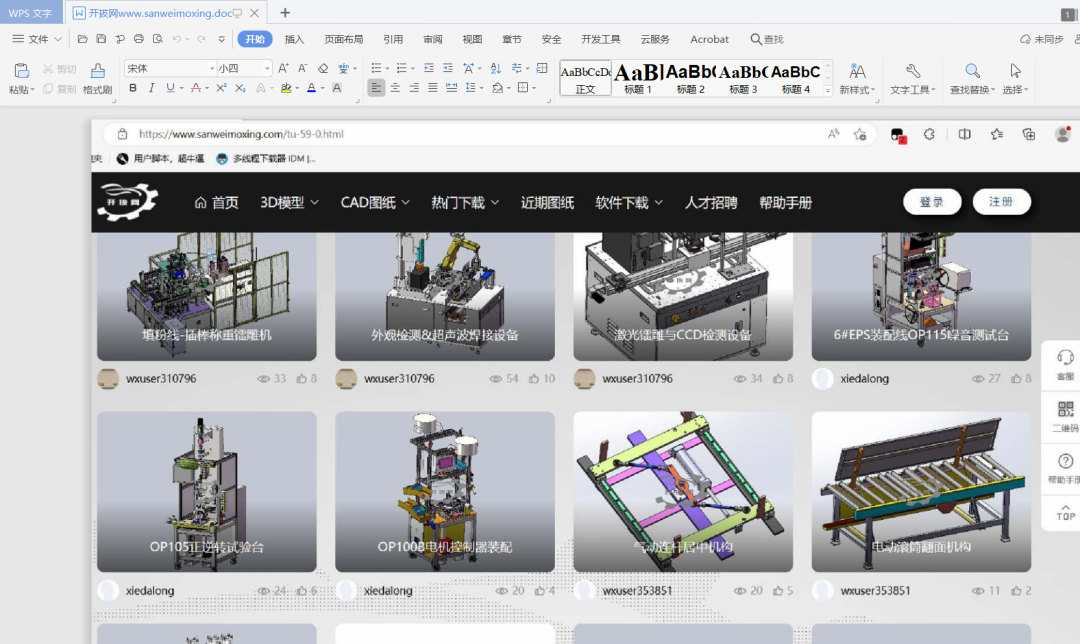Switch to the Acrobat ribbon tab
Screen dimensions: 1080x644
(x=709, y=39)
